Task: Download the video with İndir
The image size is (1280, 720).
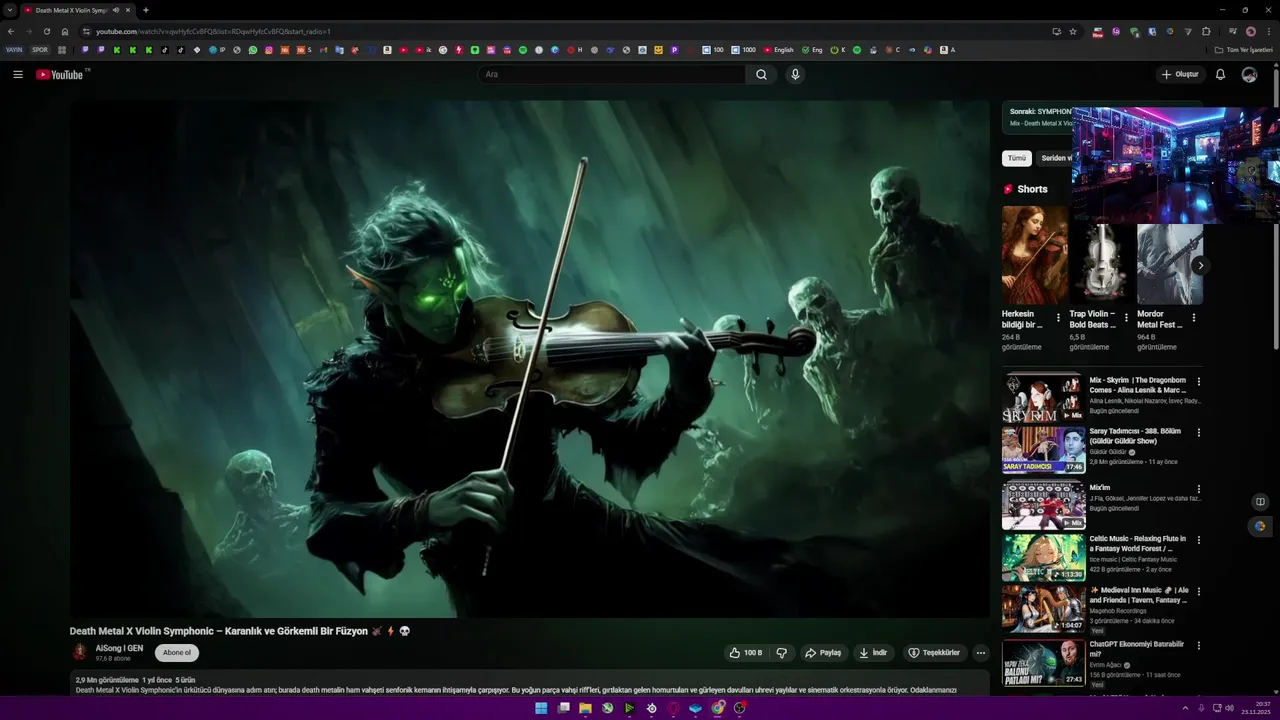Action: coord(873,653)
